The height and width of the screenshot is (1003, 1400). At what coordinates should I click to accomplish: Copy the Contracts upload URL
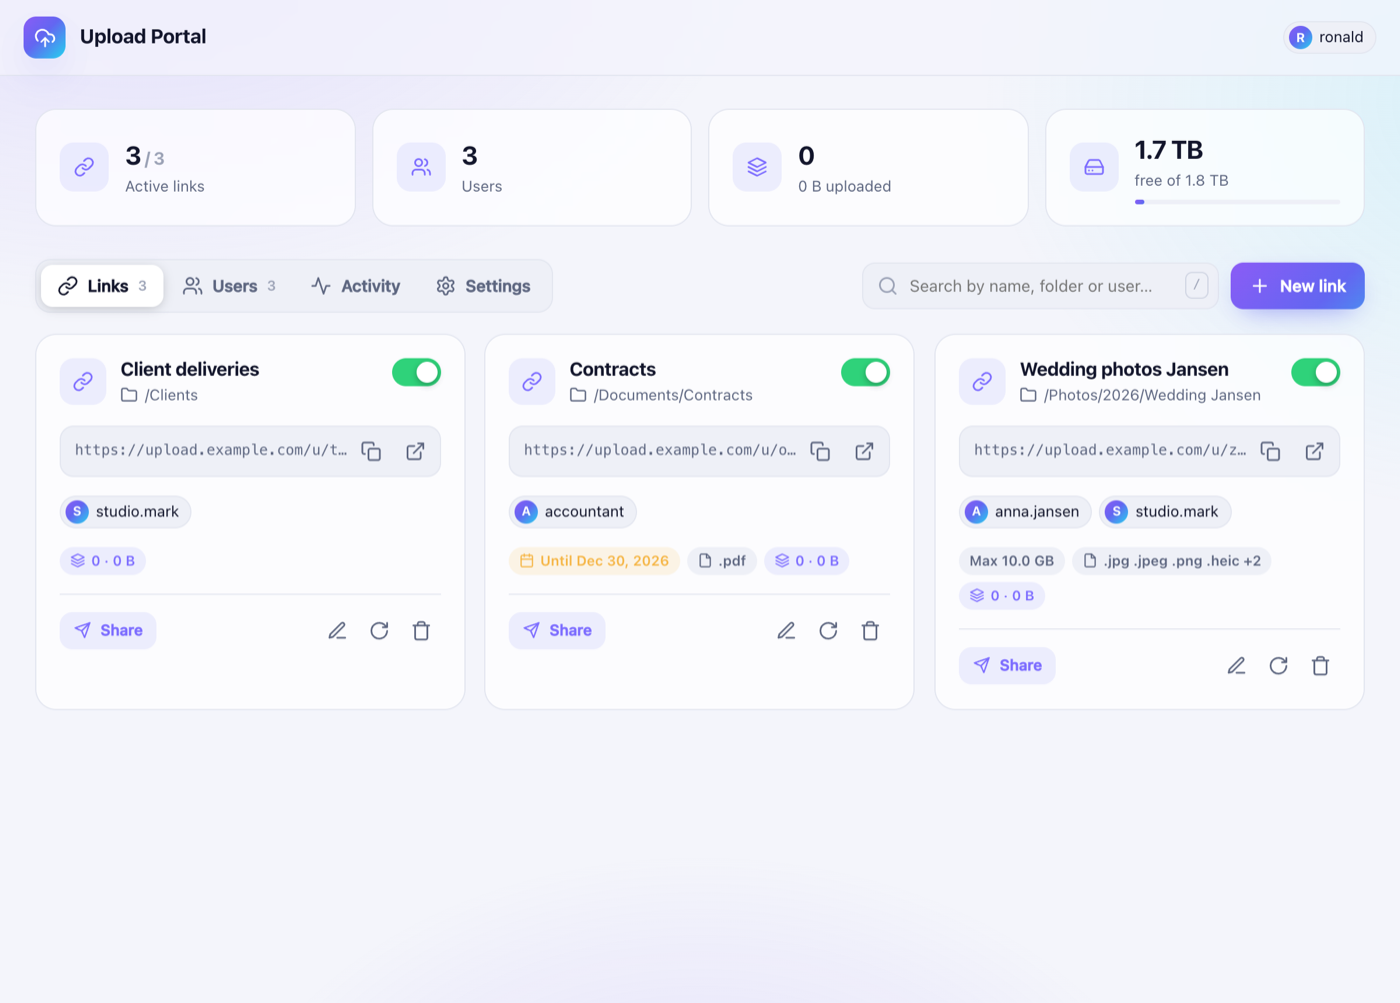coord(820,451)
